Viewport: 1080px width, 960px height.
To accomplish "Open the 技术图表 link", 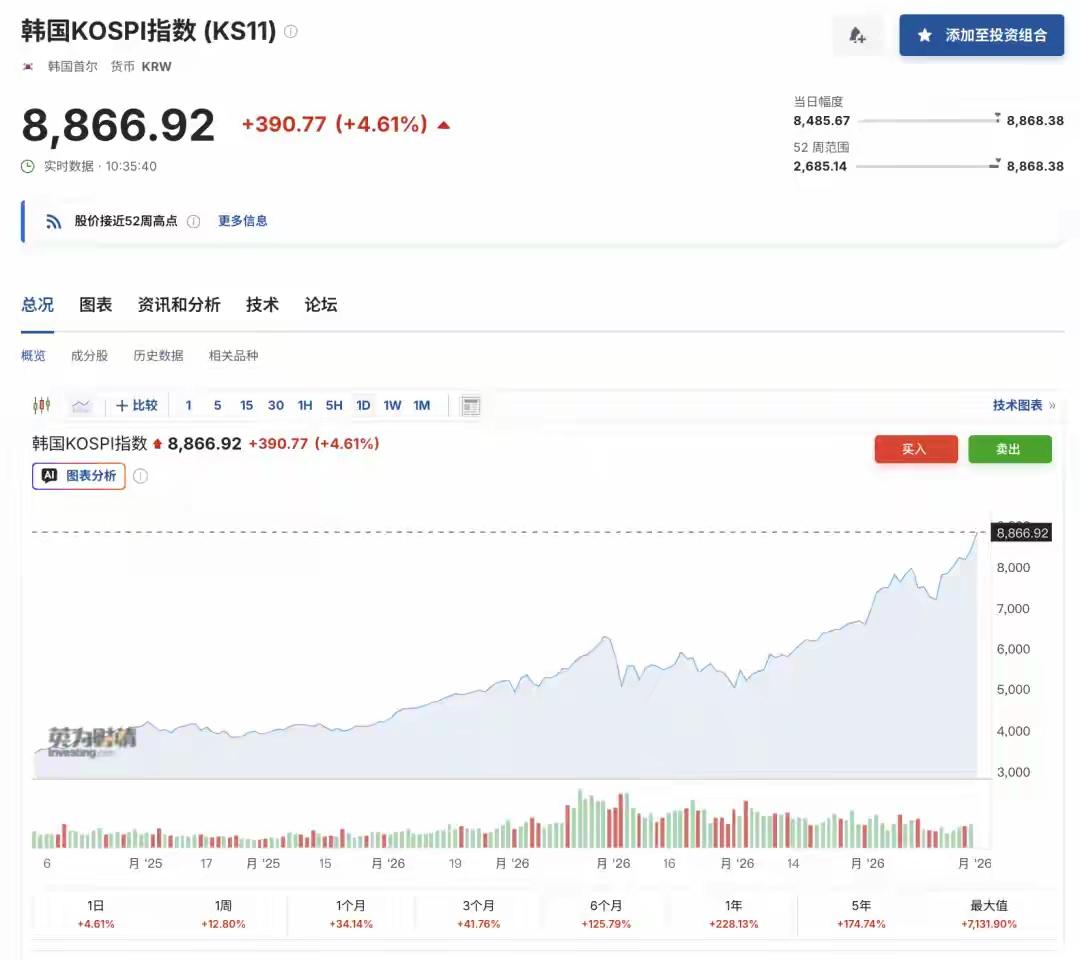I will 1024,405.
